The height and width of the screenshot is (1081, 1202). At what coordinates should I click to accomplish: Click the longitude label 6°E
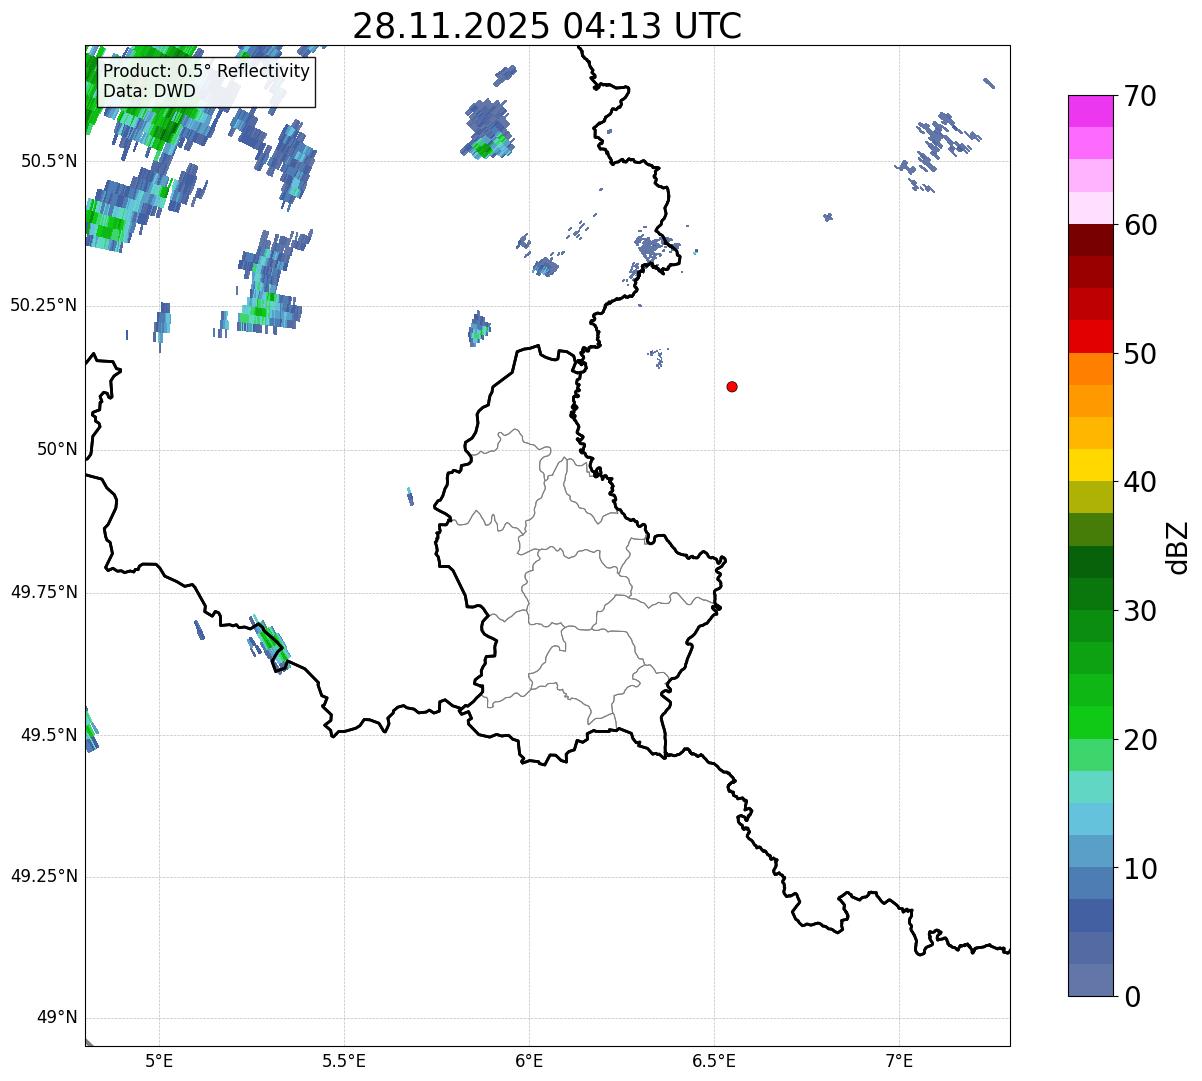coord(529,1060)
